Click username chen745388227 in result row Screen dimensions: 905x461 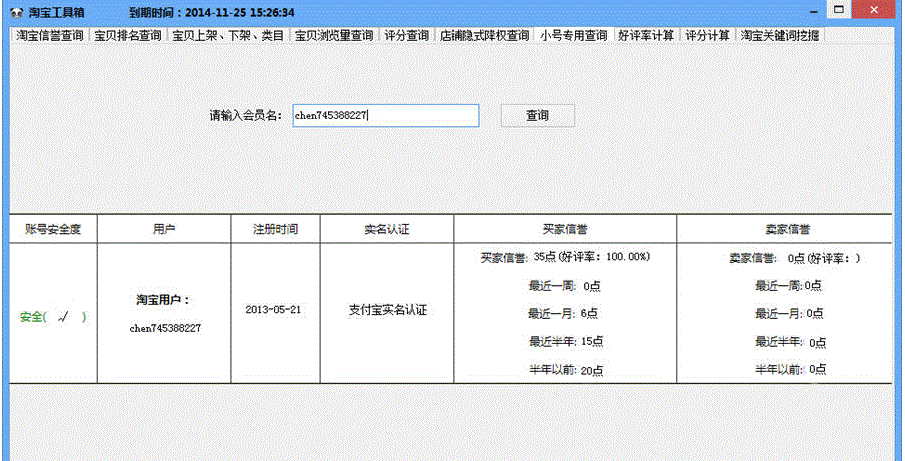pyautogui.click(x=165, y=328)
